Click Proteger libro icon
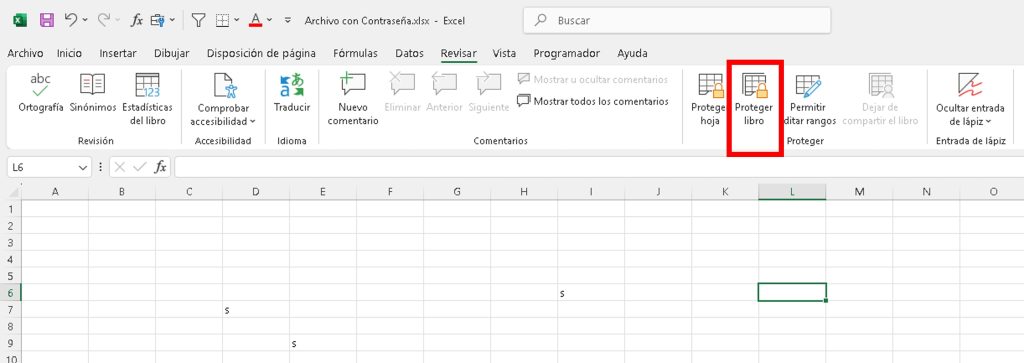The image size is (1024, 363). (754, 85)
